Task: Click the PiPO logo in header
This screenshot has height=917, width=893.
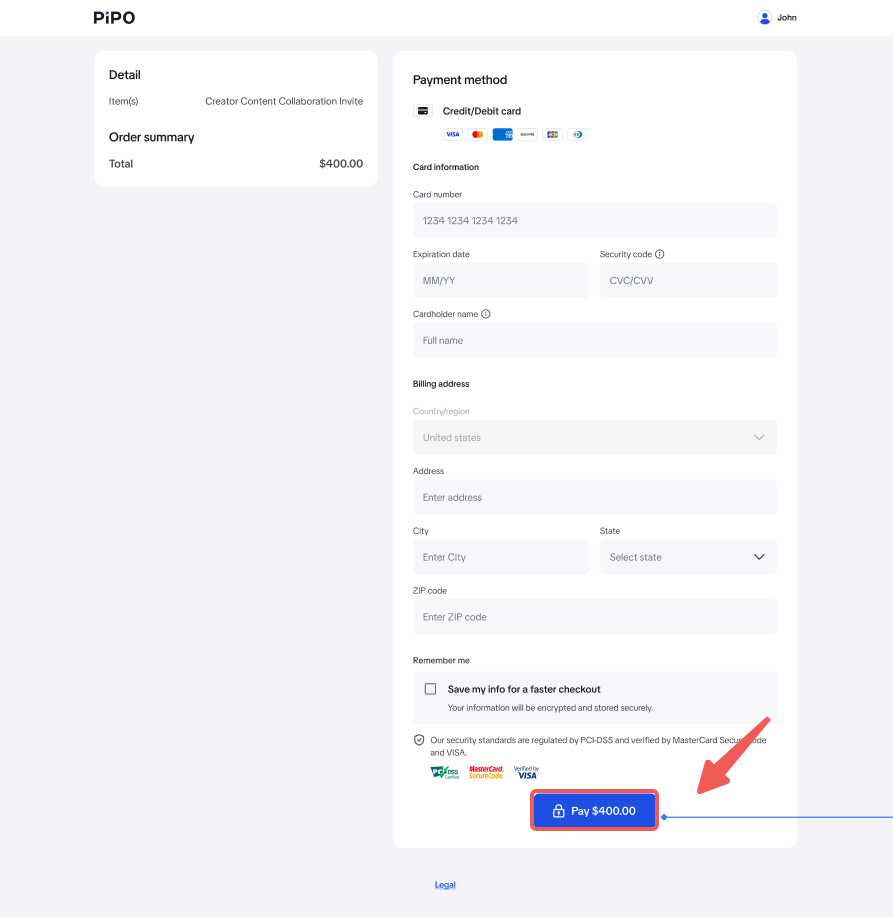Action: (114, 18)
